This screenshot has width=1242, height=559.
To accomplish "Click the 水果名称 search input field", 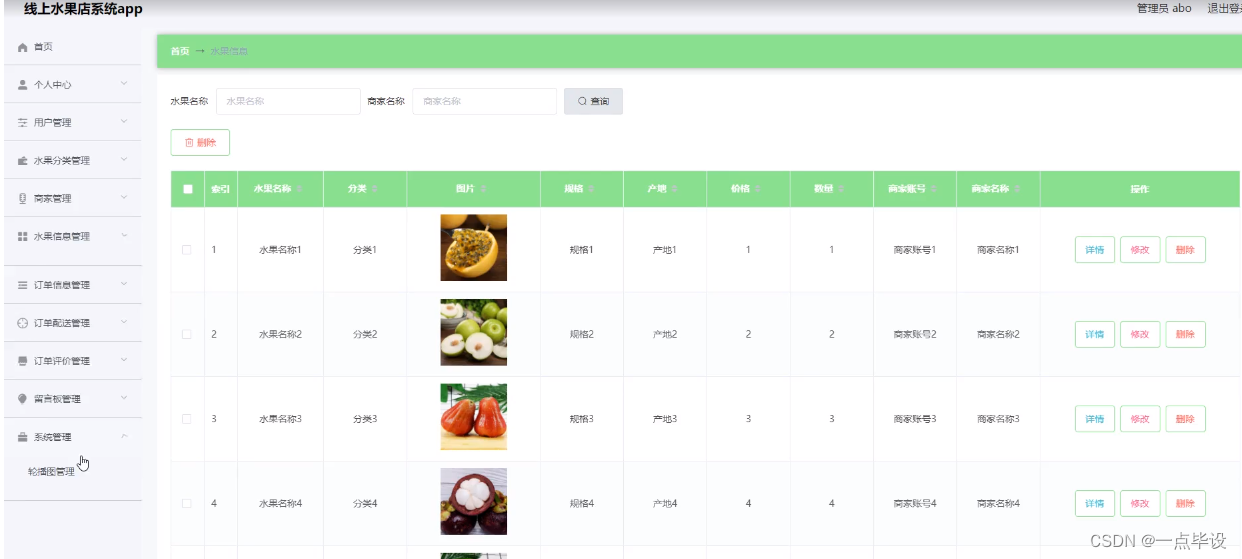I will (x=288, y=101).
